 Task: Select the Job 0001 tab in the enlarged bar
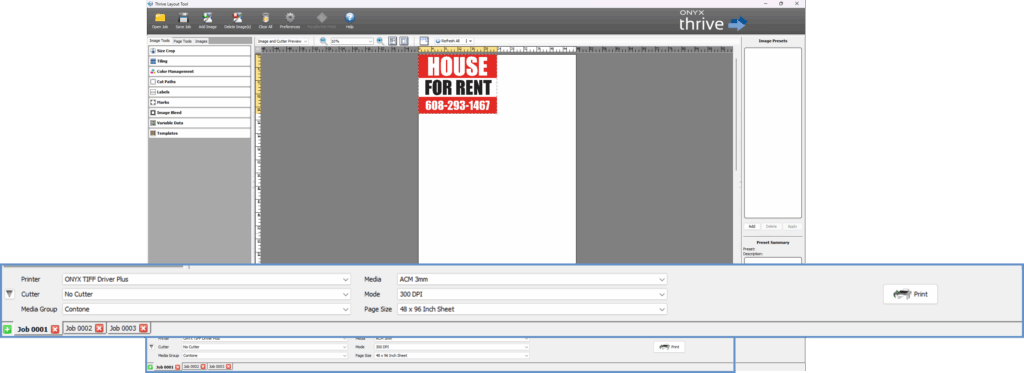pyautogui.click(x=32, y=329)
